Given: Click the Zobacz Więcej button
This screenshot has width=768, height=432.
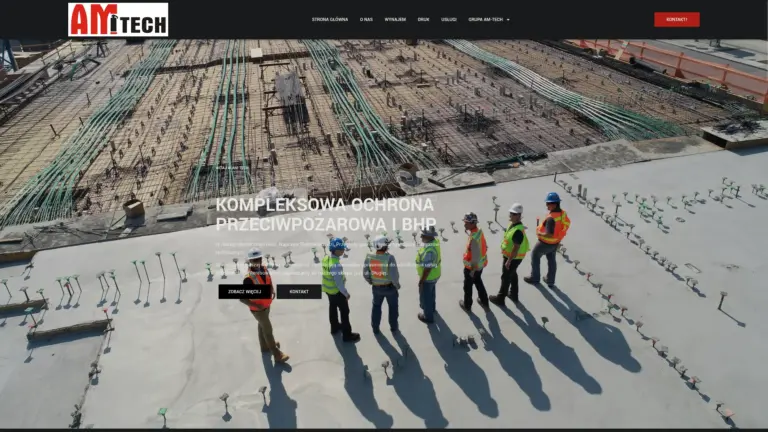Looking at the screenshot, I should click(244, 291).
